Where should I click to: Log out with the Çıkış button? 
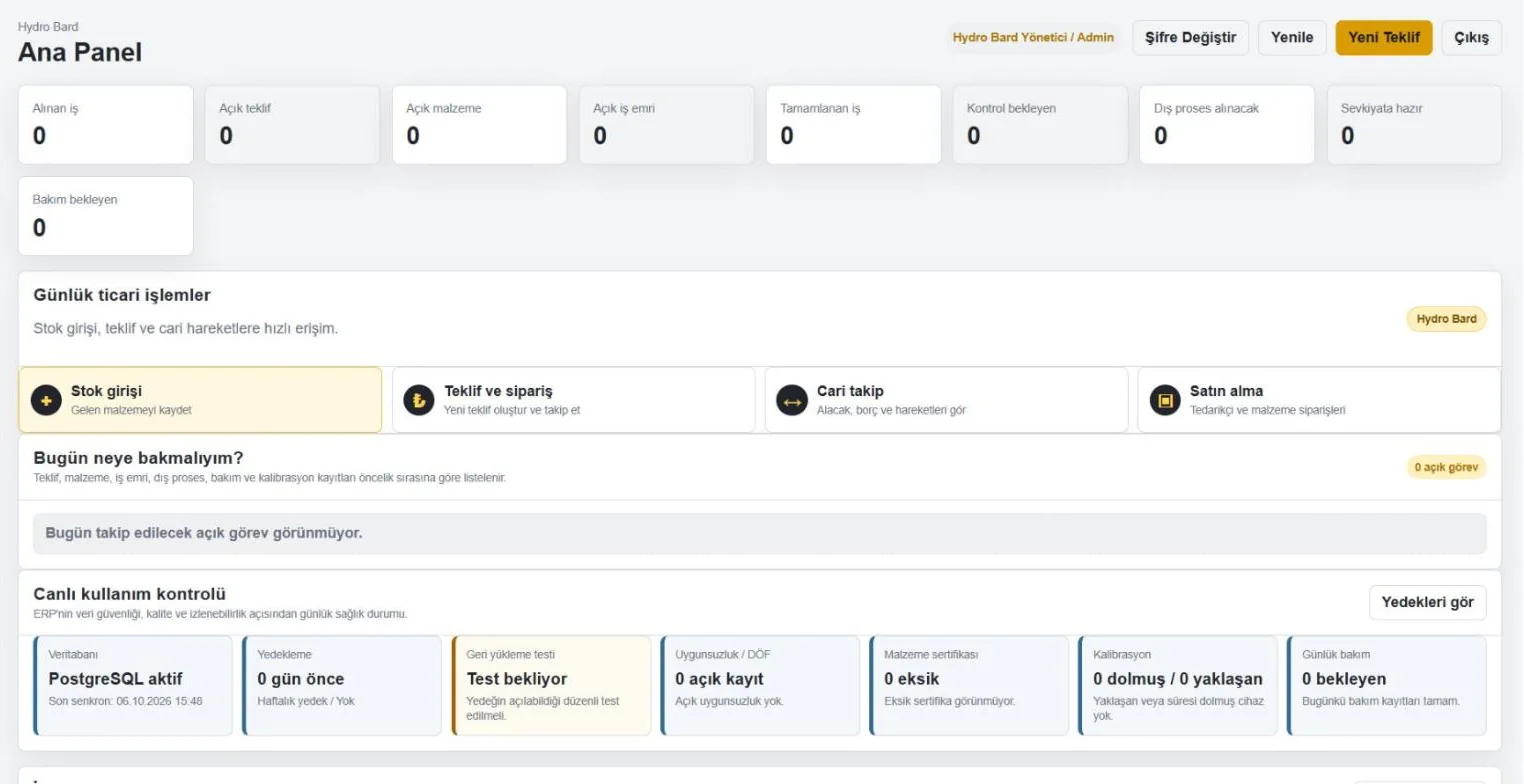[1471, 38]
